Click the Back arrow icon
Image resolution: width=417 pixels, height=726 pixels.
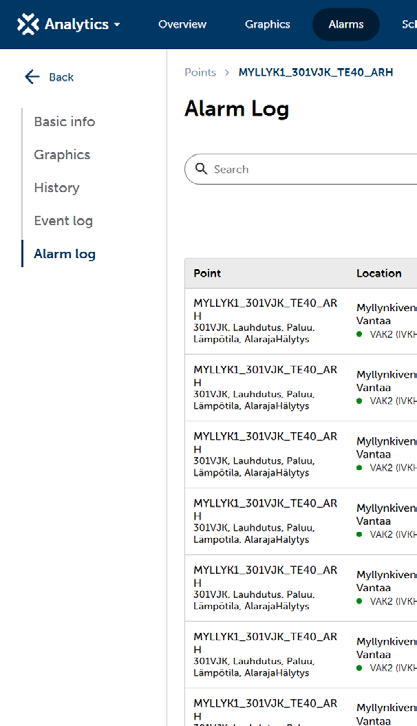[x=32, y=77]
